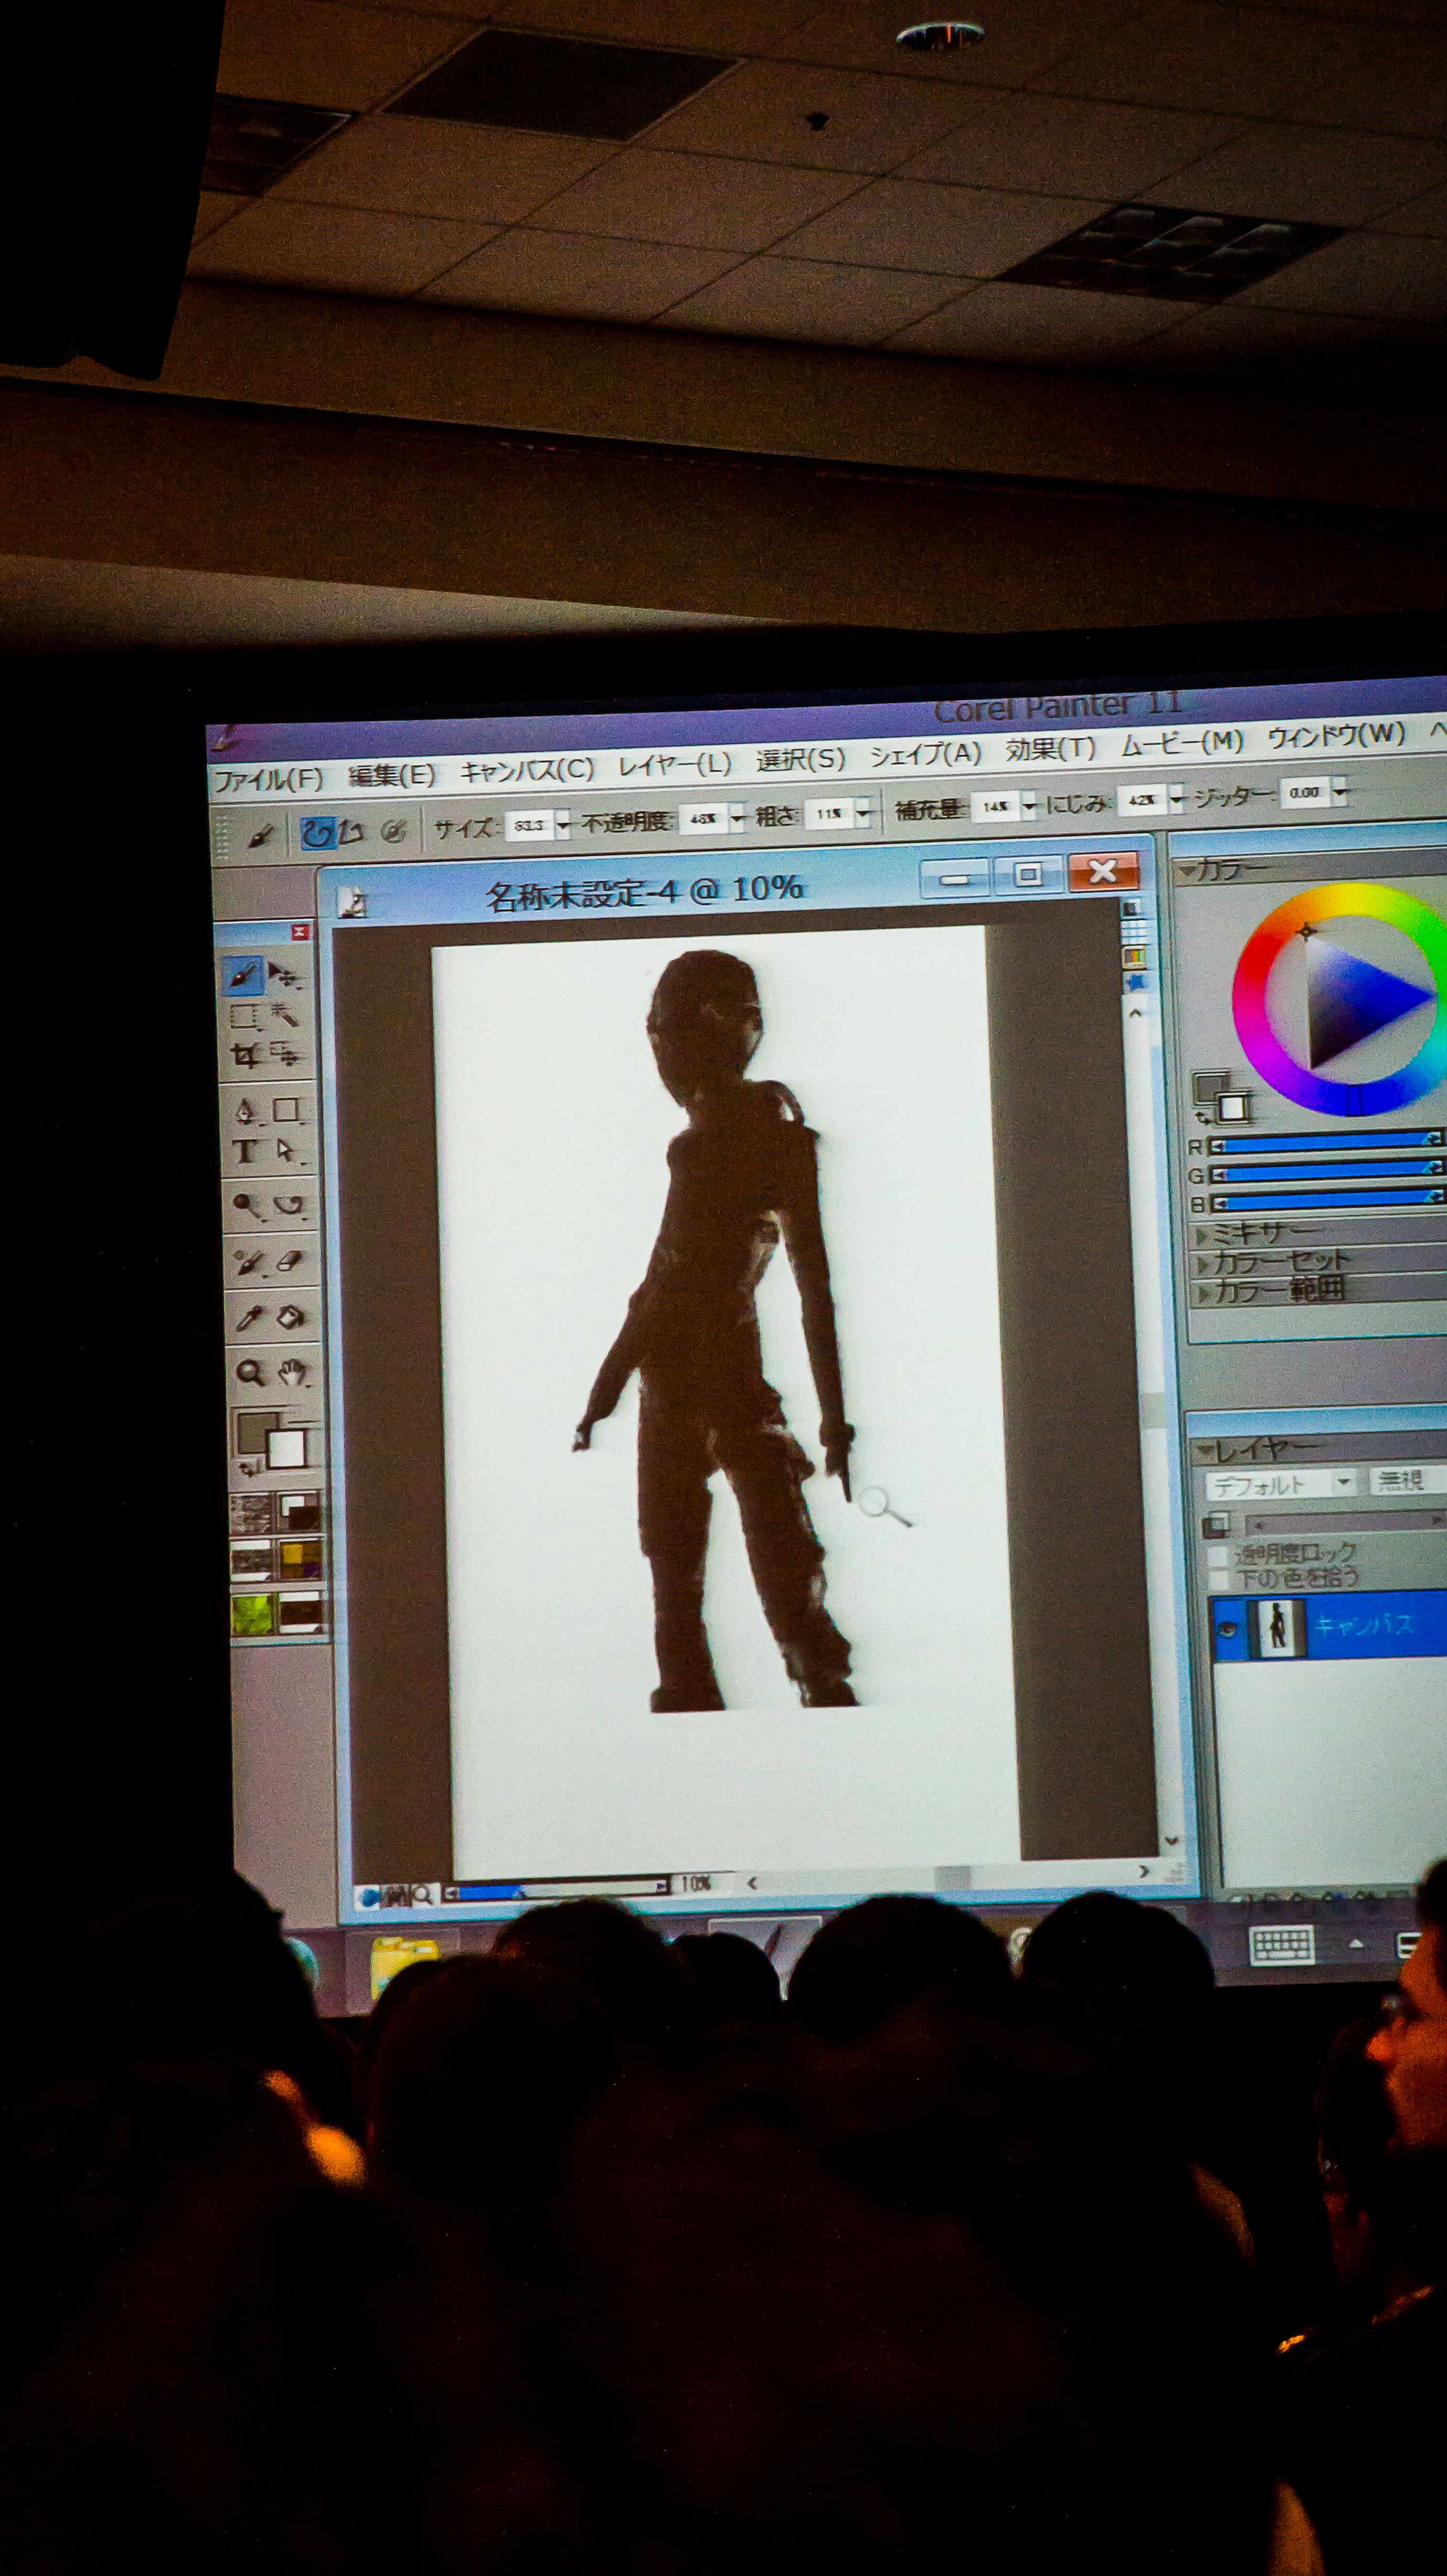Open the 効果(T) menu

(x=1050, y=750)
